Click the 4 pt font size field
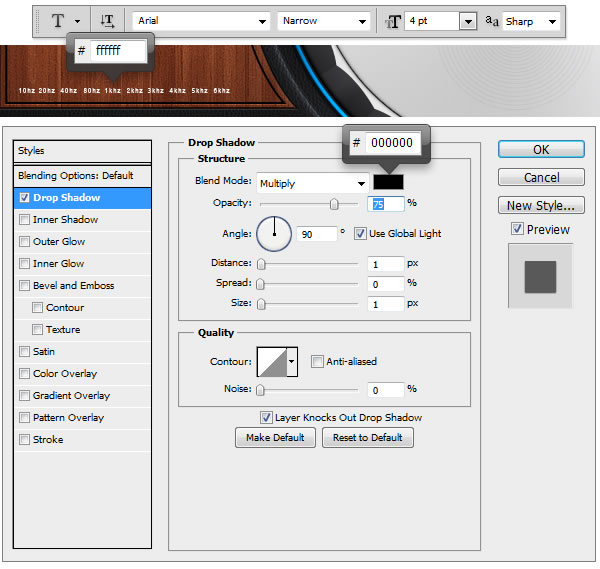This screenshot has width=600, height=569. click(x=432, y=21)
